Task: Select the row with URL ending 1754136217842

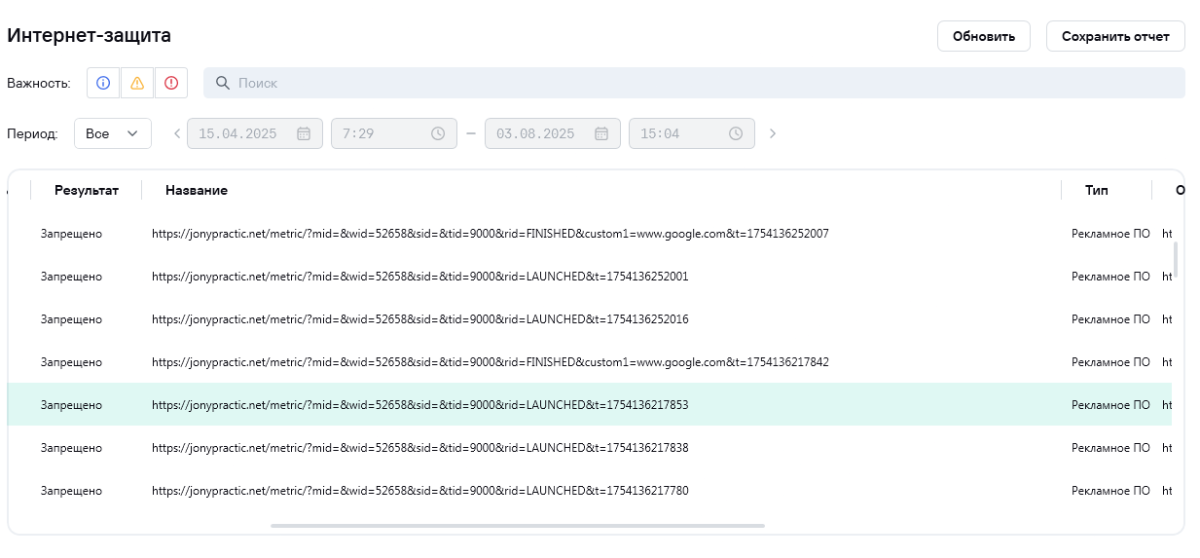Action: (590, 362)
